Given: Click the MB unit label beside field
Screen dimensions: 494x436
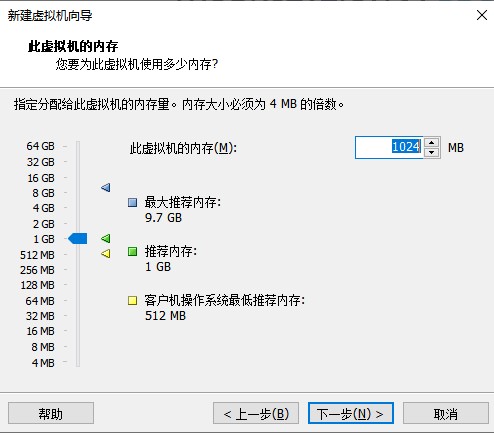Looking at the screenshot, I should [x=456, y=148].
